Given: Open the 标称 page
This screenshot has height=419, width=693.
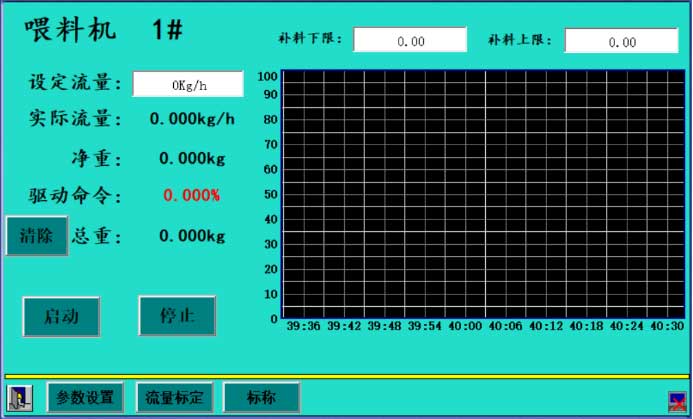Looking at the screenshot, I should pyautogui.click(x=261, y=397).
